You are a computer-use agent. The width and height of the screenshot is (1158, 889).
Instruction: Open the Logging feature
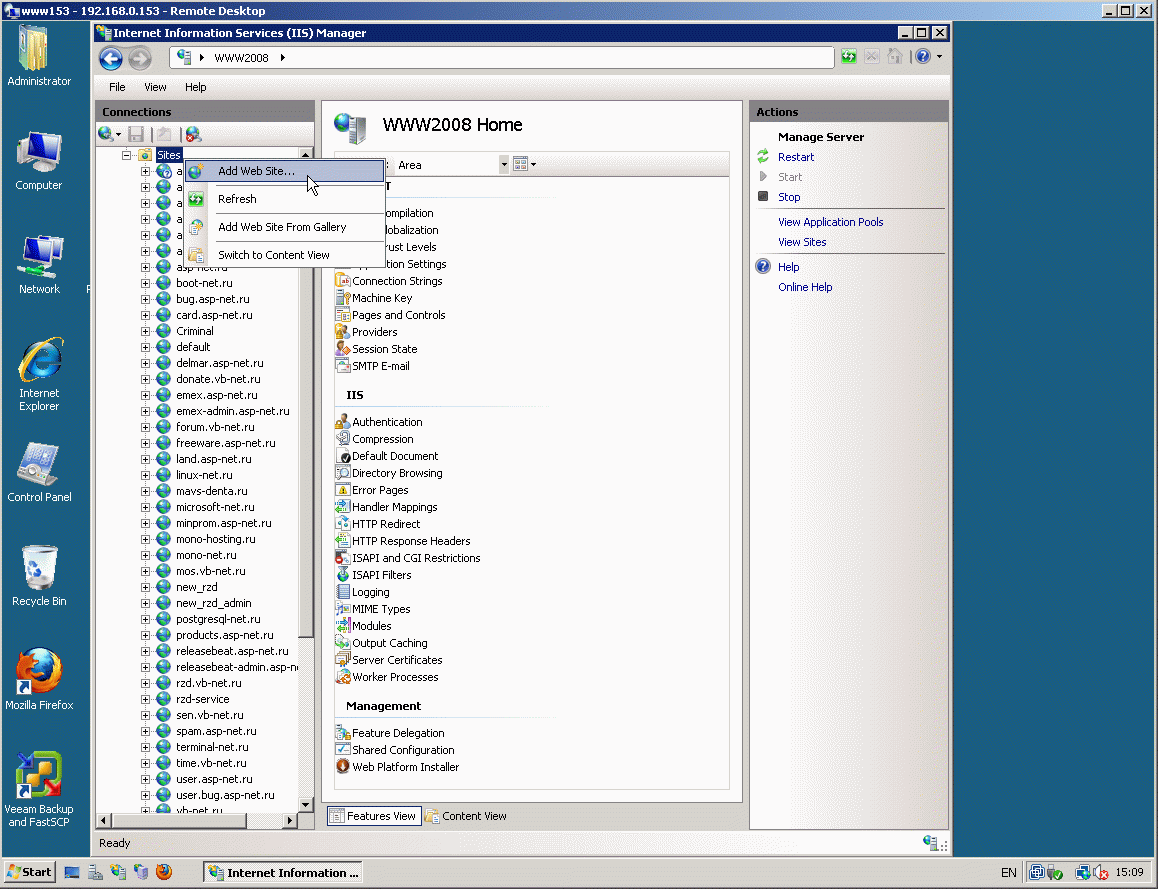click(363, 592)
